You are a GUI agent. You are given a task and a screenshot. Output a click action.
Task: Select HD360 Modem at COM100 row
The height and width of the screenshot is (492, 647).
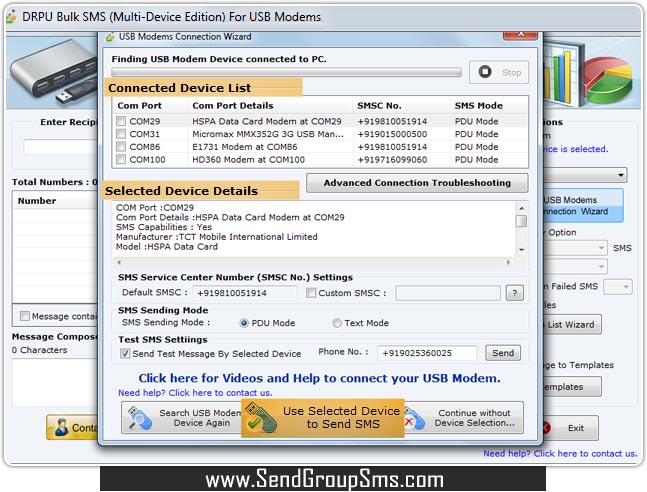click(x=320, y=159)
